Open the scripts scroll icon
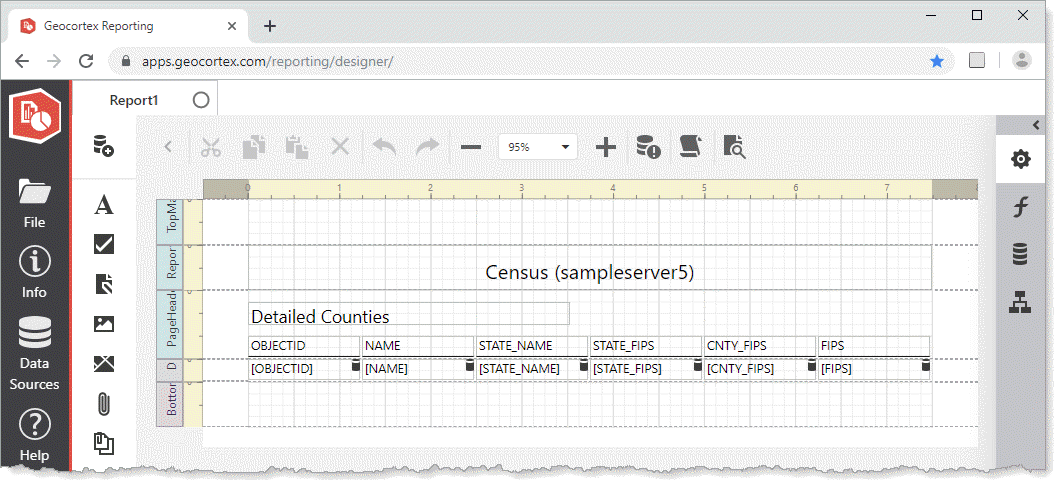Image resolution: width=1061 pixels, height=480 pixels. pos(691,147)
